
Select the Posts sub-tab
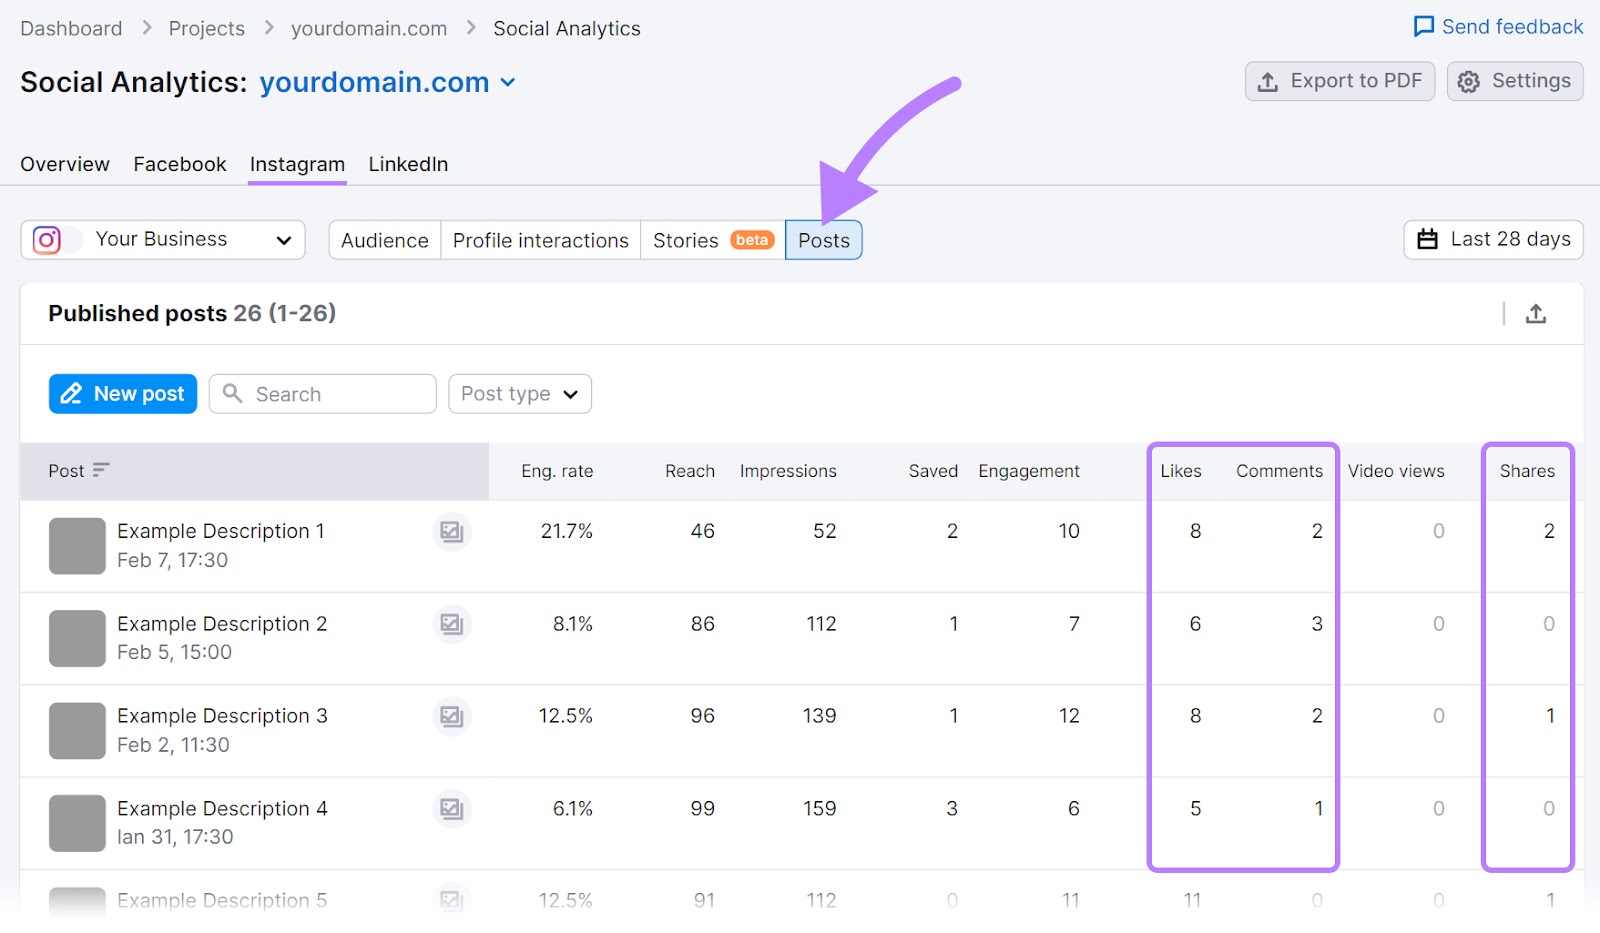pos(824,240)
